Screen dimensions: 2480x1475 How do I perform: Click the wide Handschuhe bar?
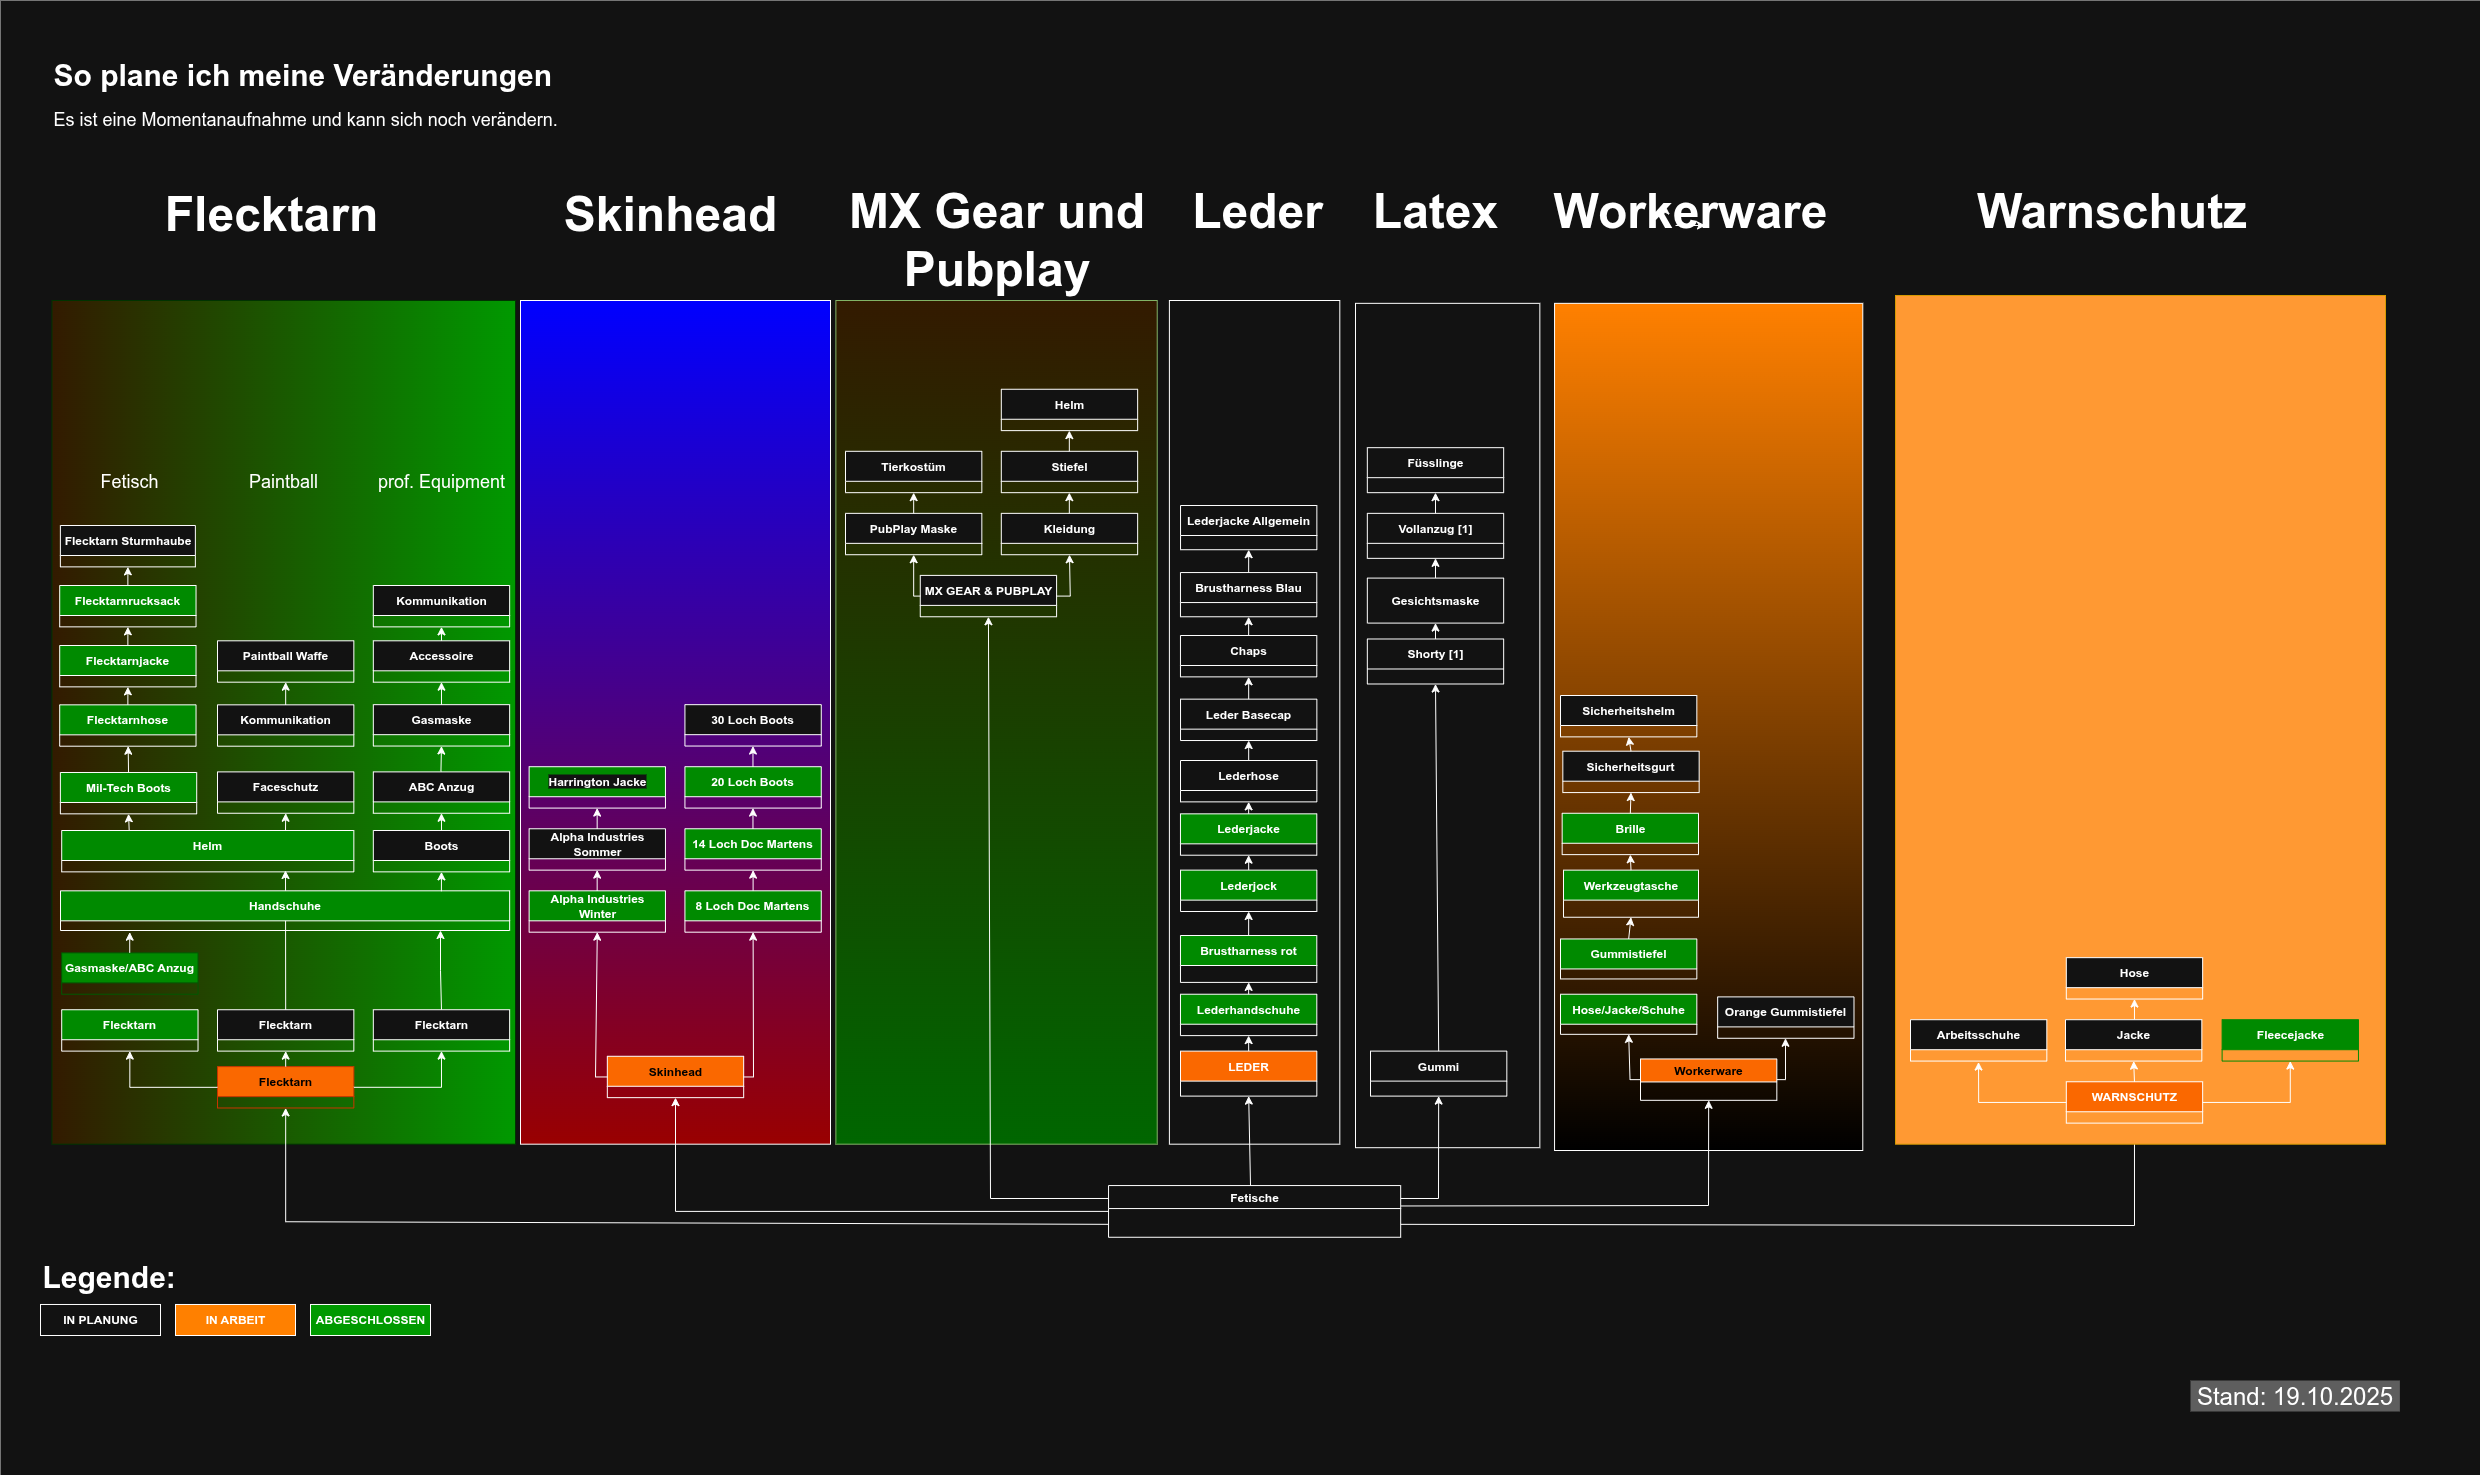click(285, 906)
